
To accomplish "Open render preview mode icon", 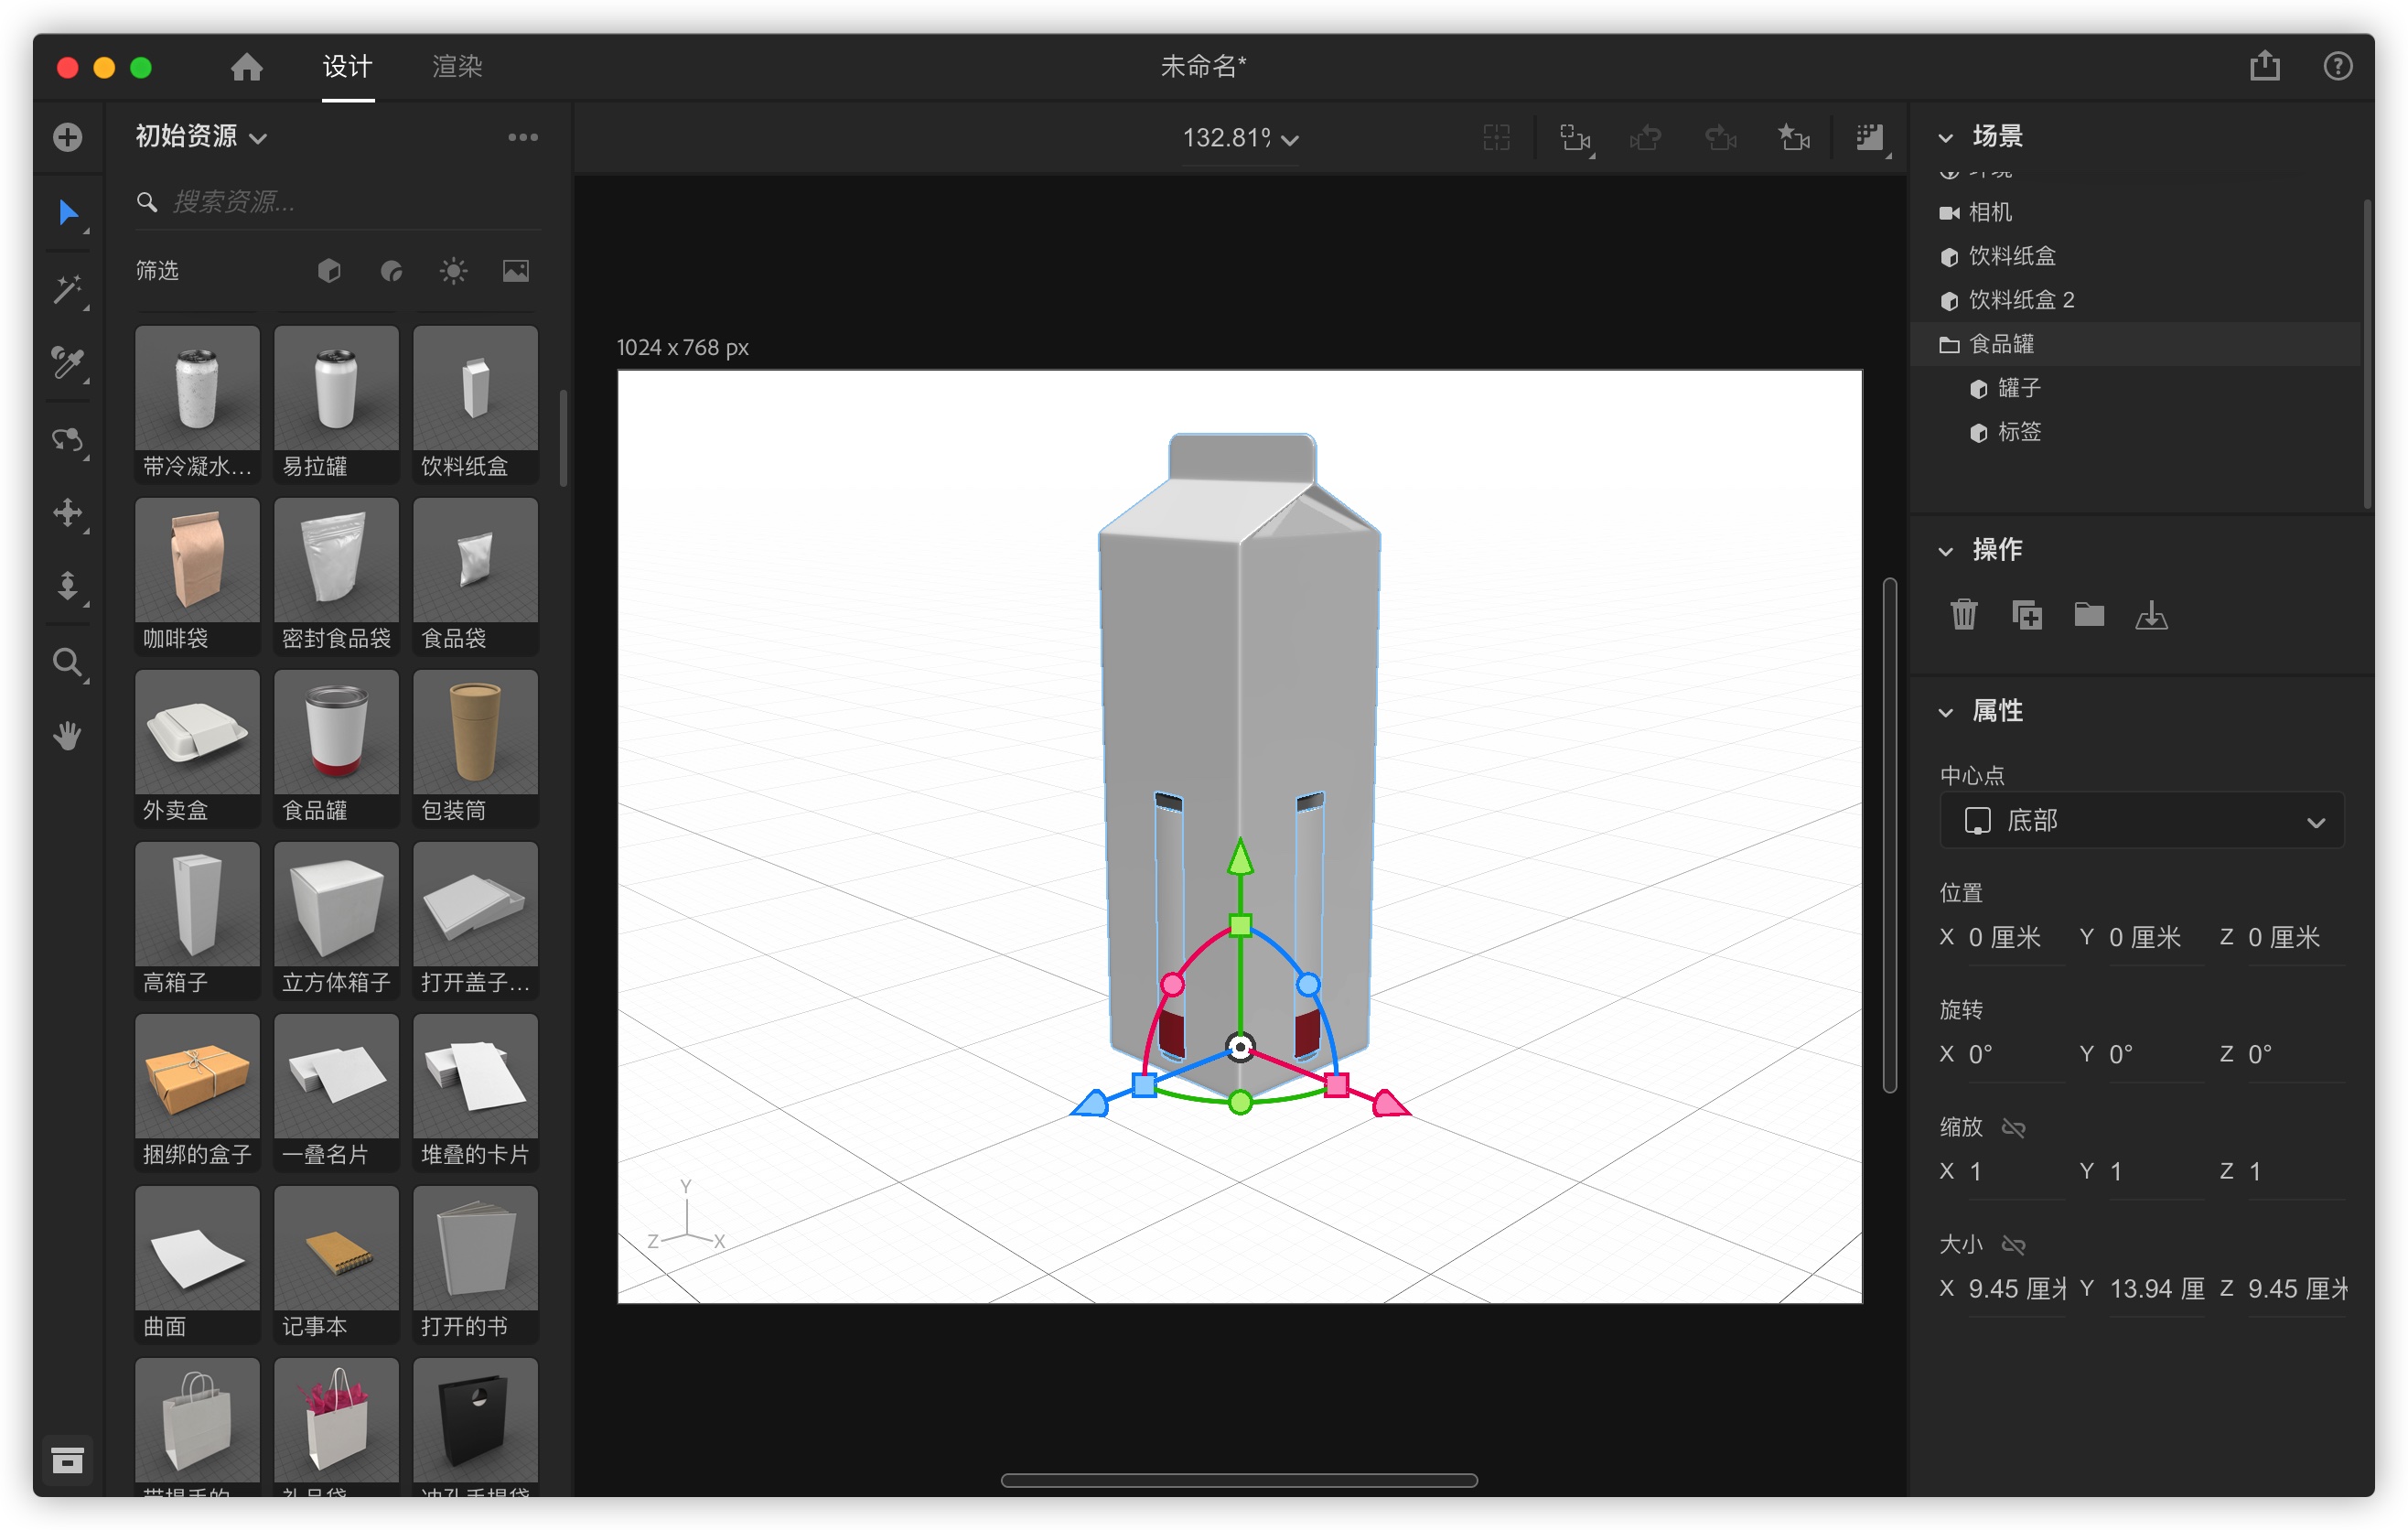I will (1869, 138).
